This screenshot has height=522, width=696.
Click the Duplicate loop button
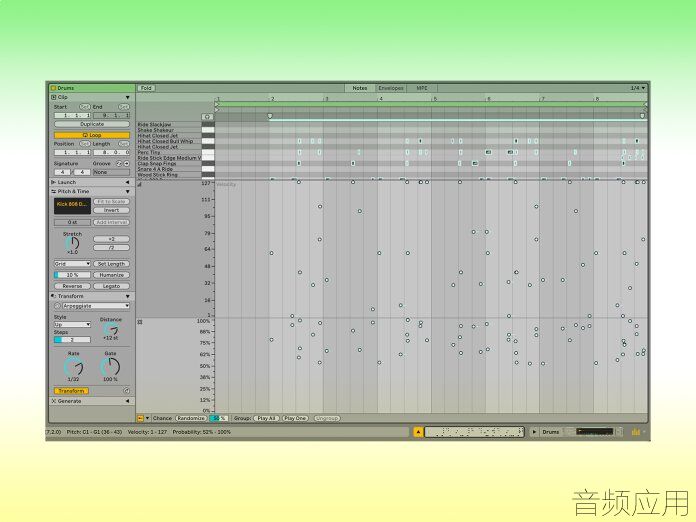point(92,124)
